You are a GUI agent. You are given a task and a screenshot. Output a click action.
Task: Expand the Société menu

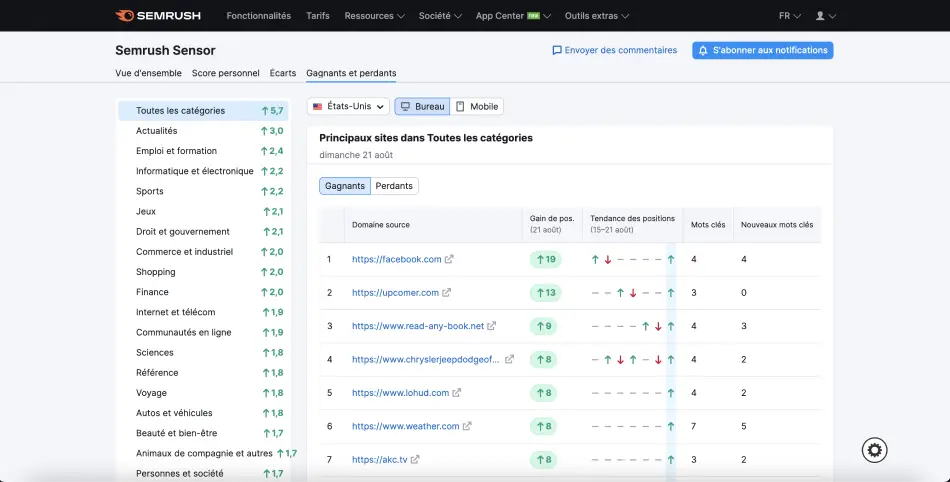(x=440, y=16)
